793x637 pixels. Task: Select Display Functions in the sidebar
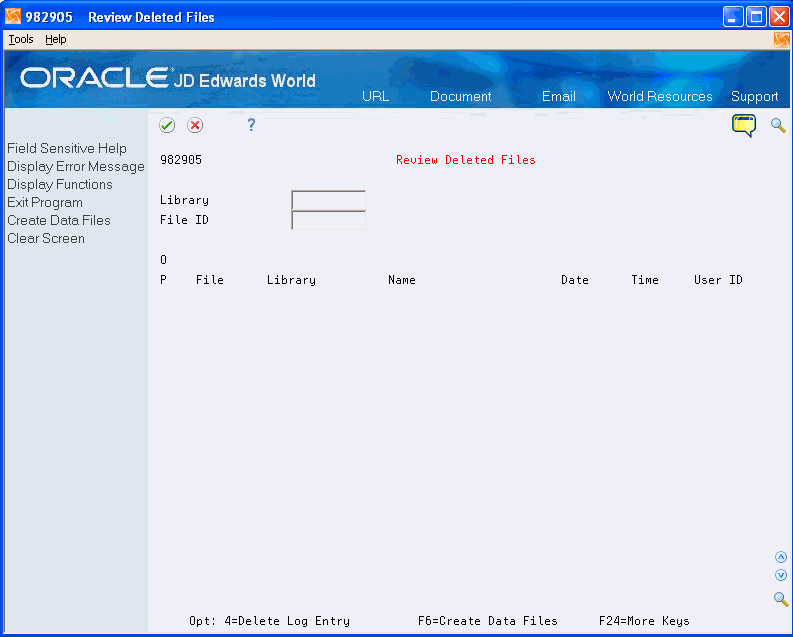click(60, 184)
